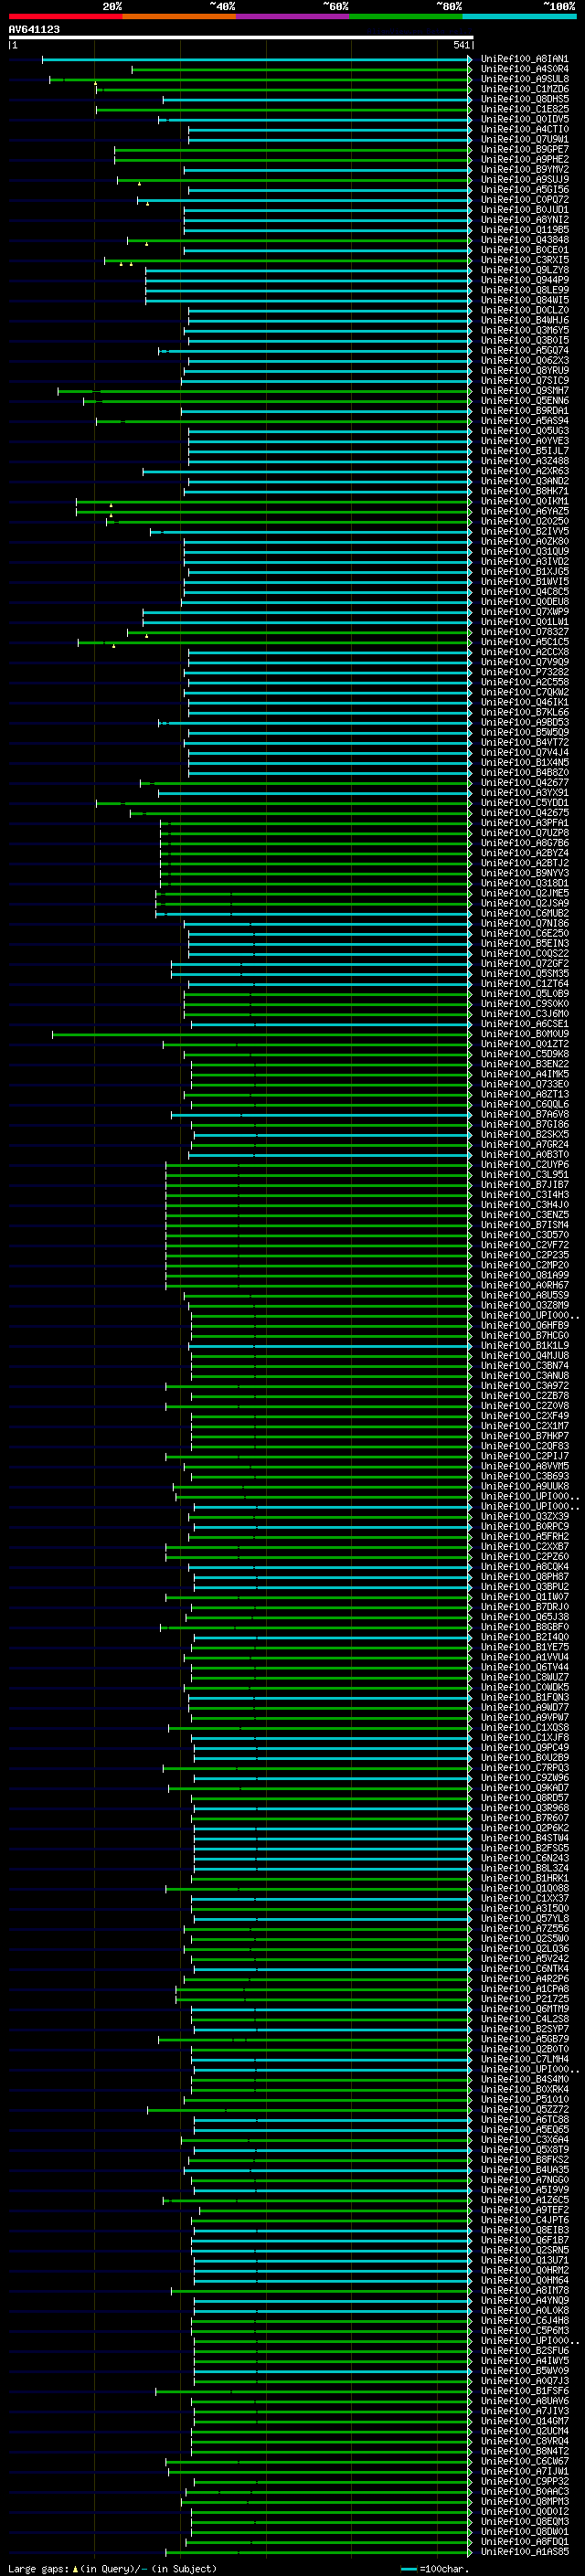Select the UniRef100_B1XJG5 entry
585x2576 pixels.
pyautogui.click(x=525, y=571)
